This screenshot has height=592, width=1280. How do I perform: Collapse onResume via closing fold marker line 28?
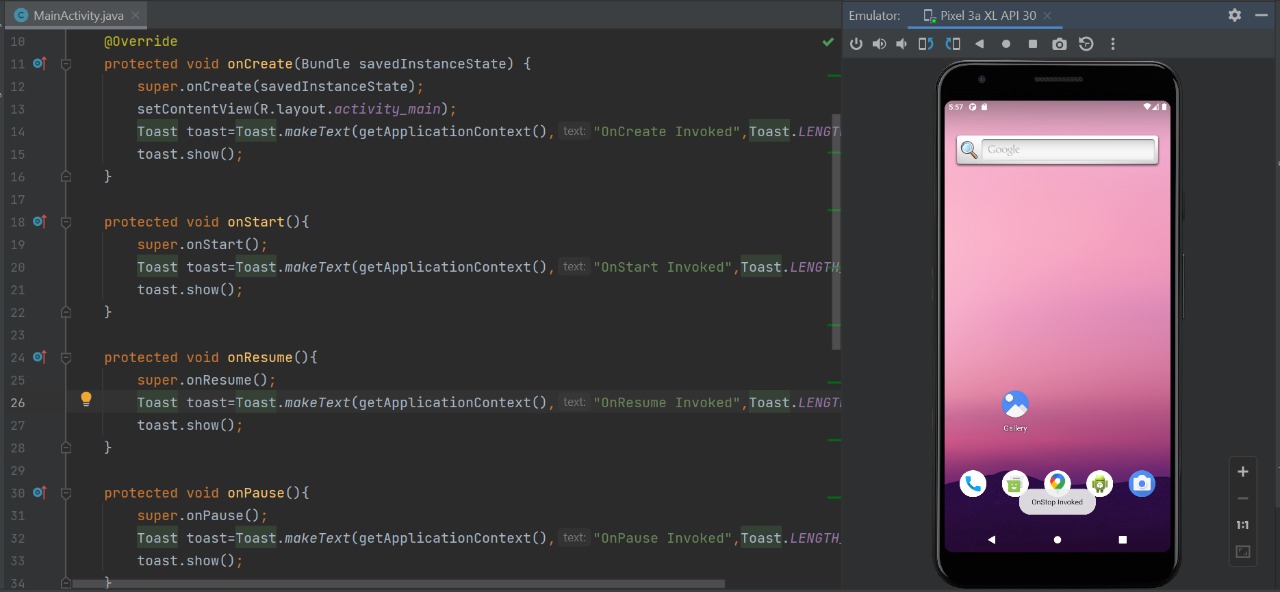pyautogui.click(x=66, y=448)
